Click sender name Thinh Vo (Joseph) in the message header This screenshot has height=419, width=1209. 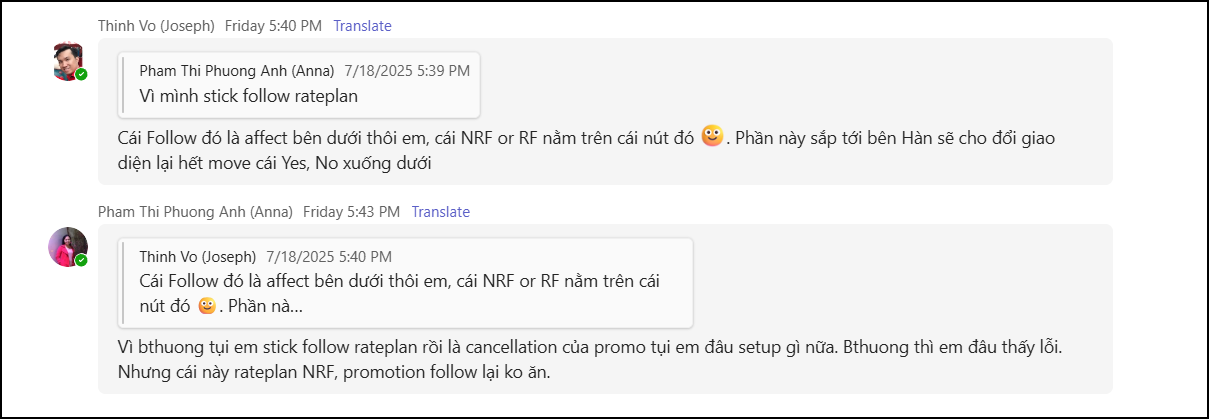pos(156,26)
